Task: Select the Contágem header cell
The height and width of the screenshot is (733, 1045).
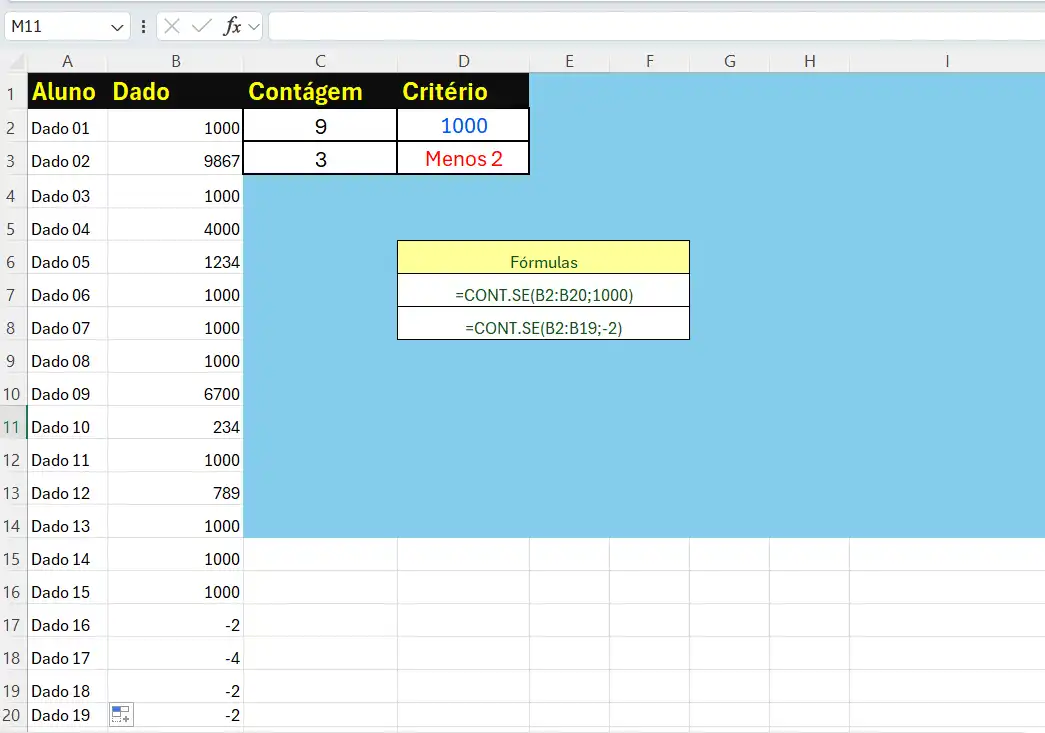Action: [320, 92]
